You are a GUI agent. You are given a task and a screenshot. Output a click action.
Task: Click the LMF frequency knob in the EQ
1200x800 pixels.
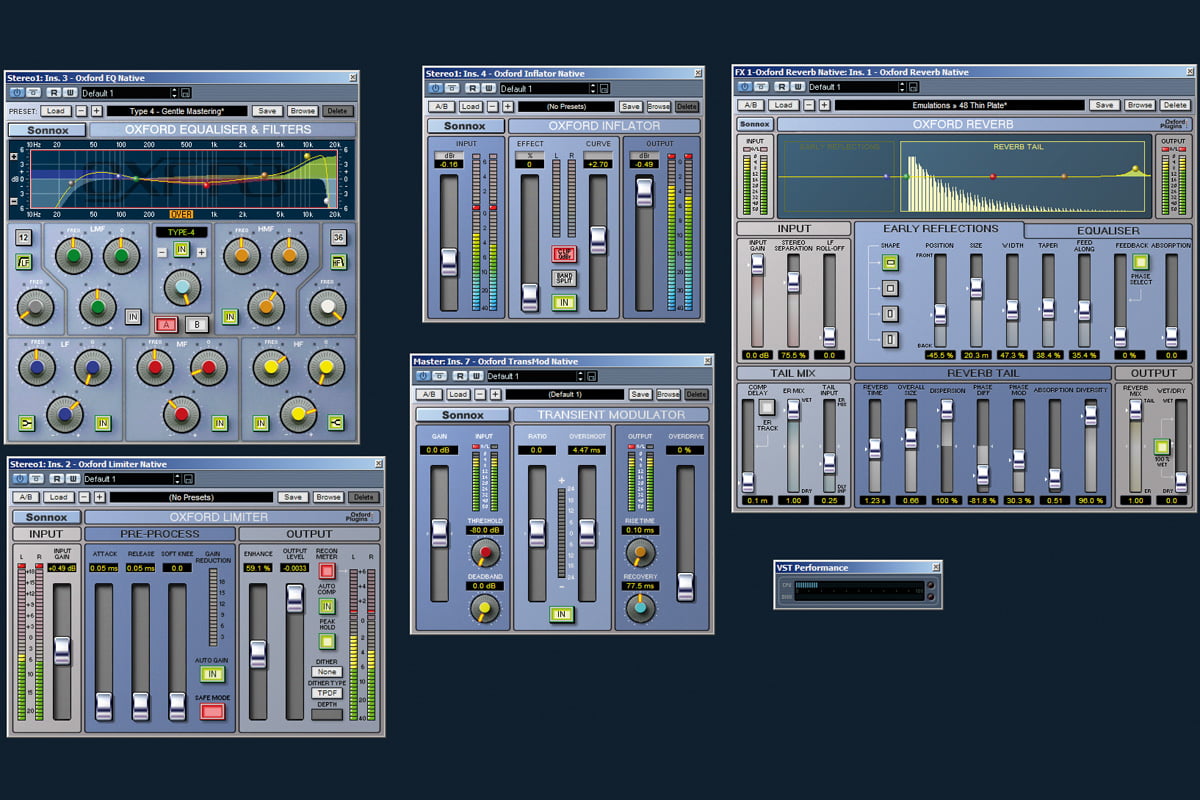click(x=74, y=258)
